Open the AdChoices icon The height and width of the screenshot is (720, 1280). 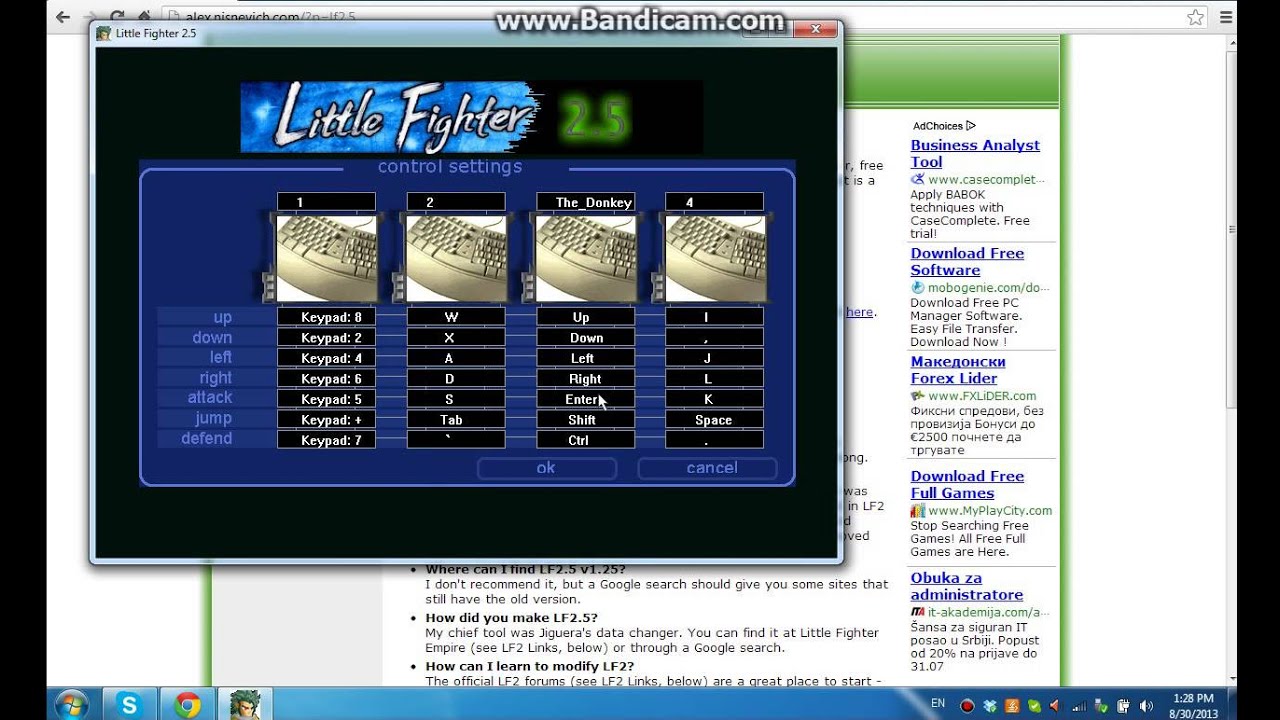(971, 126)
